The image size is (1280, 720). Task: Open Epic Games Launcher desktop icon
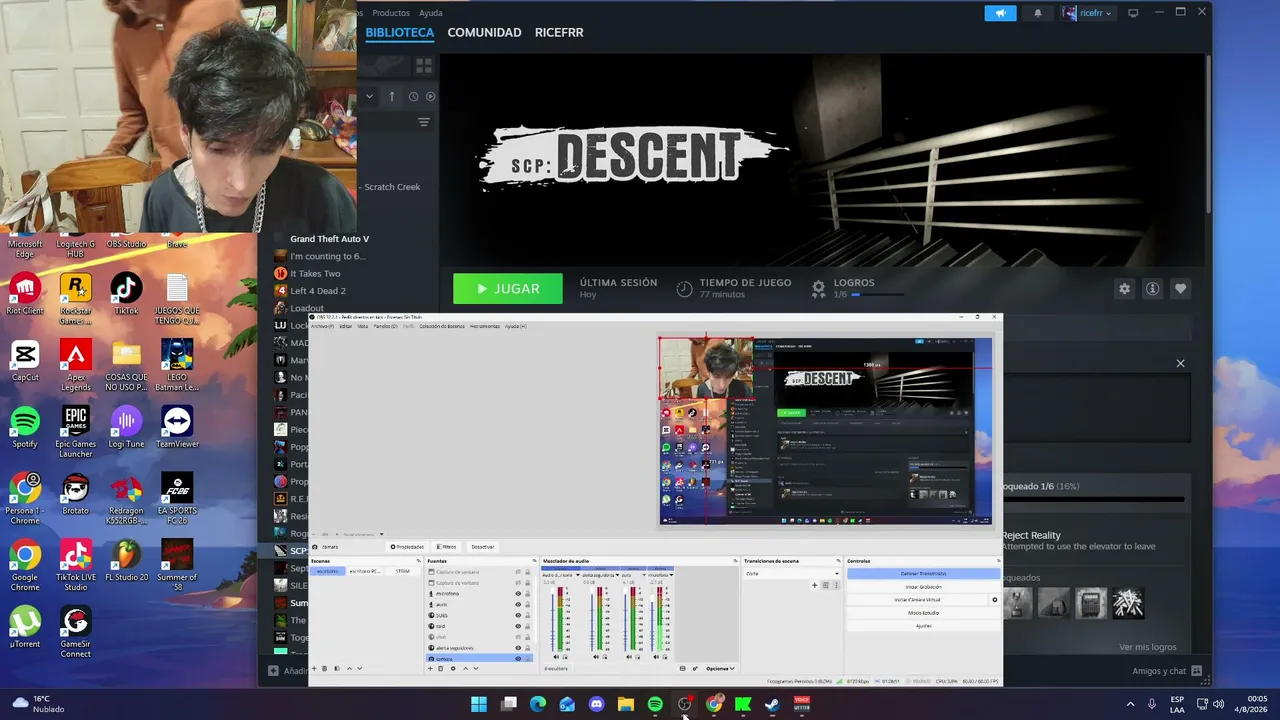tap(76, 432)
